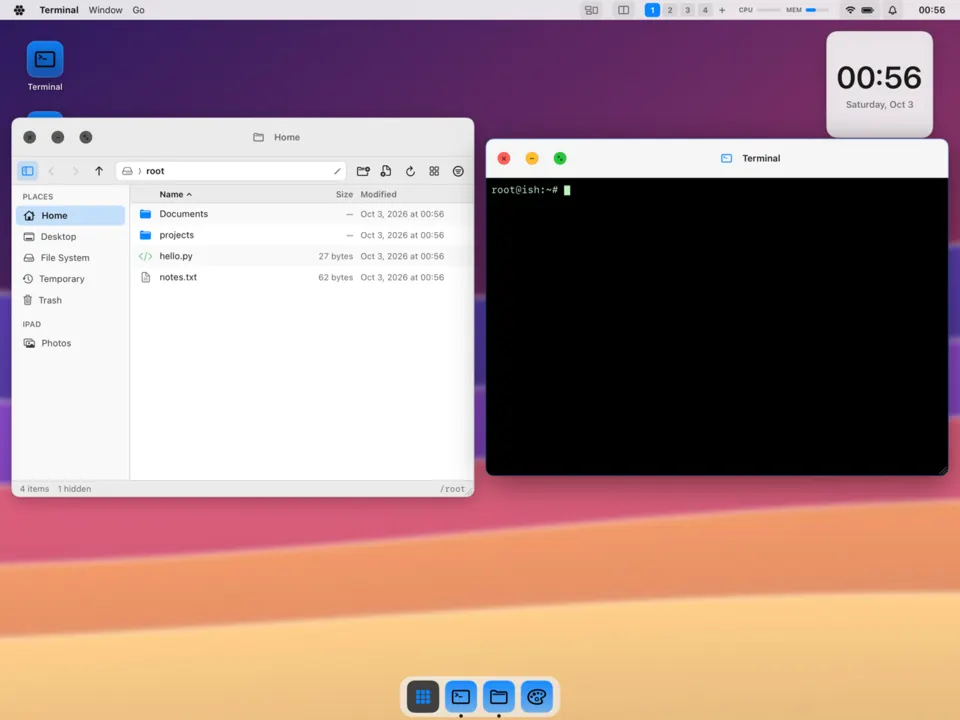Open File System in sidebar

pyautogui.click(x=70, y=258)
